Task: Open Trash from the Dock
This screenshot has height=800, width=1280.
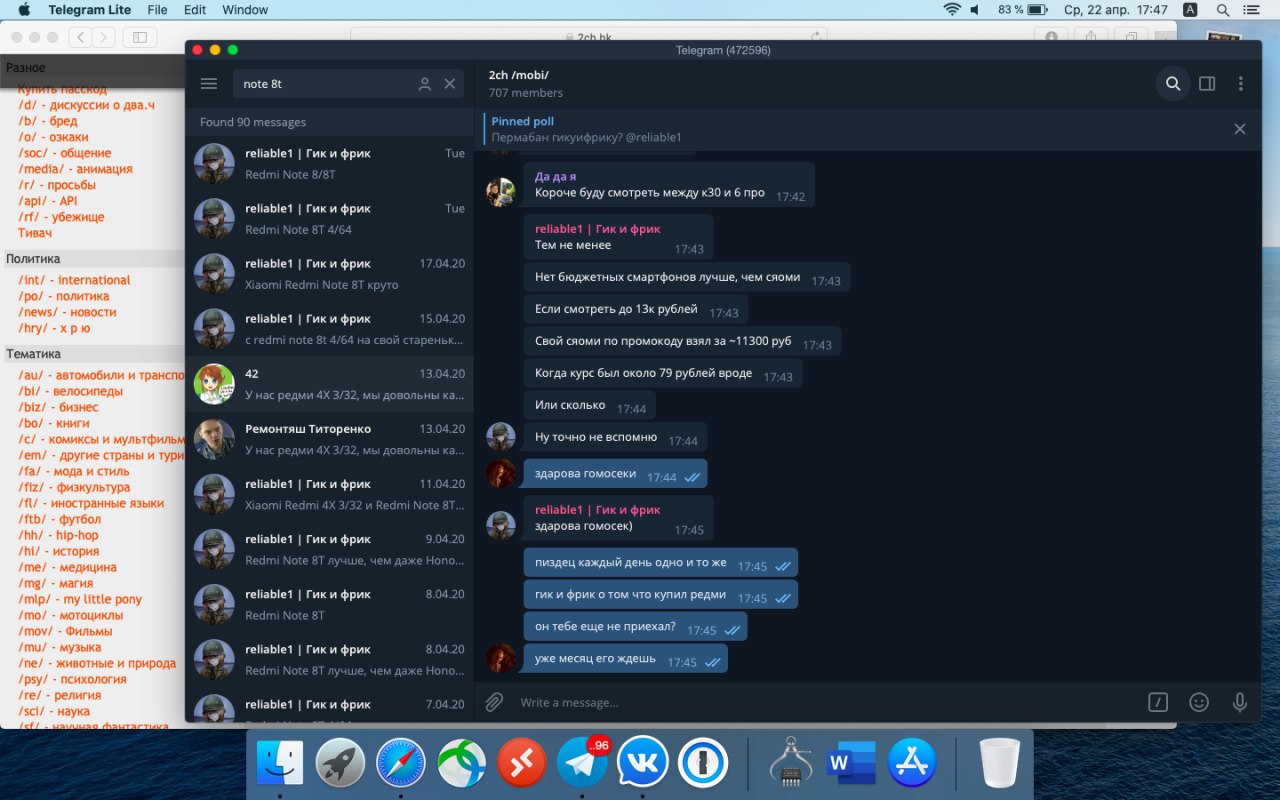Action: pyautogui.click(x=1000, y=763)
